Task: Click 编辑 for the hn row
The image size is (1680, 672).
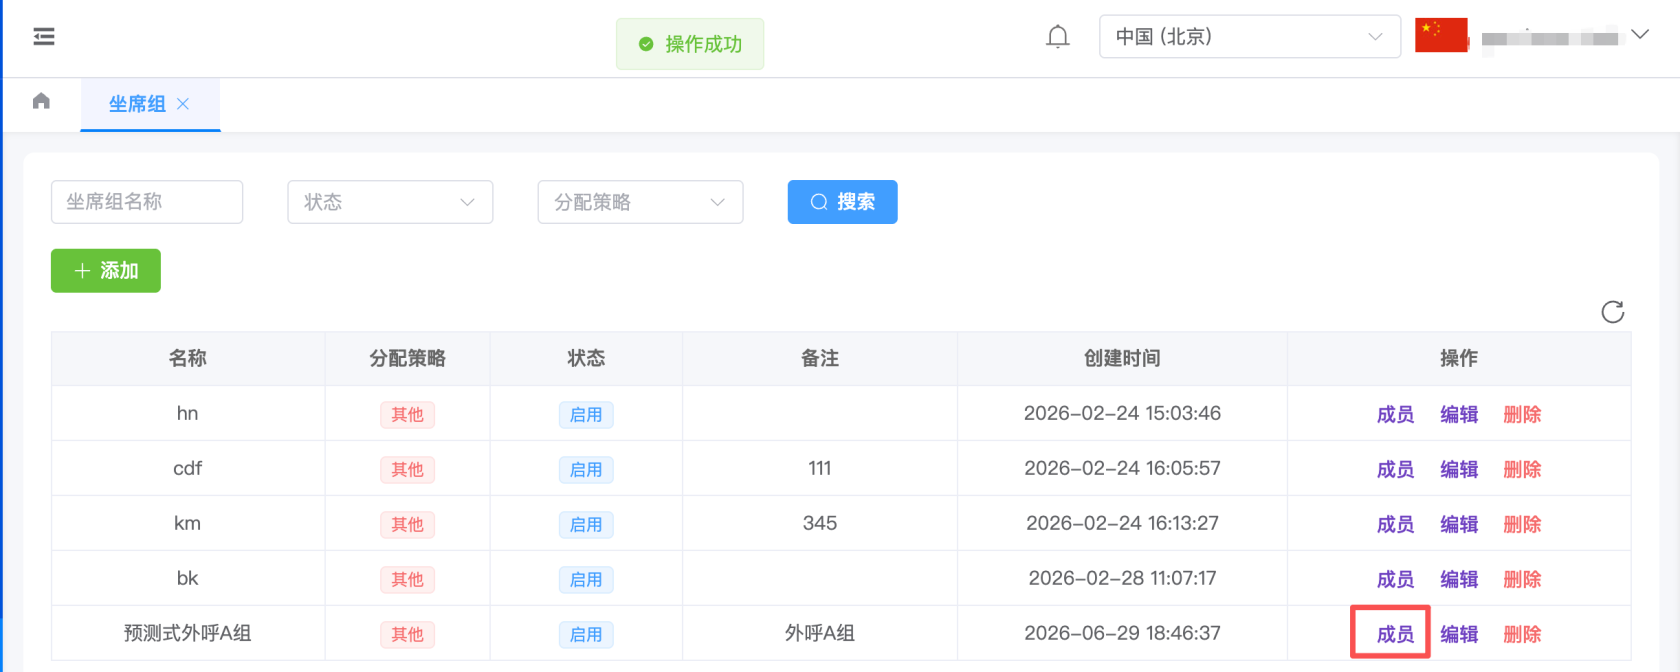Action: click(x=1459, y=415)
